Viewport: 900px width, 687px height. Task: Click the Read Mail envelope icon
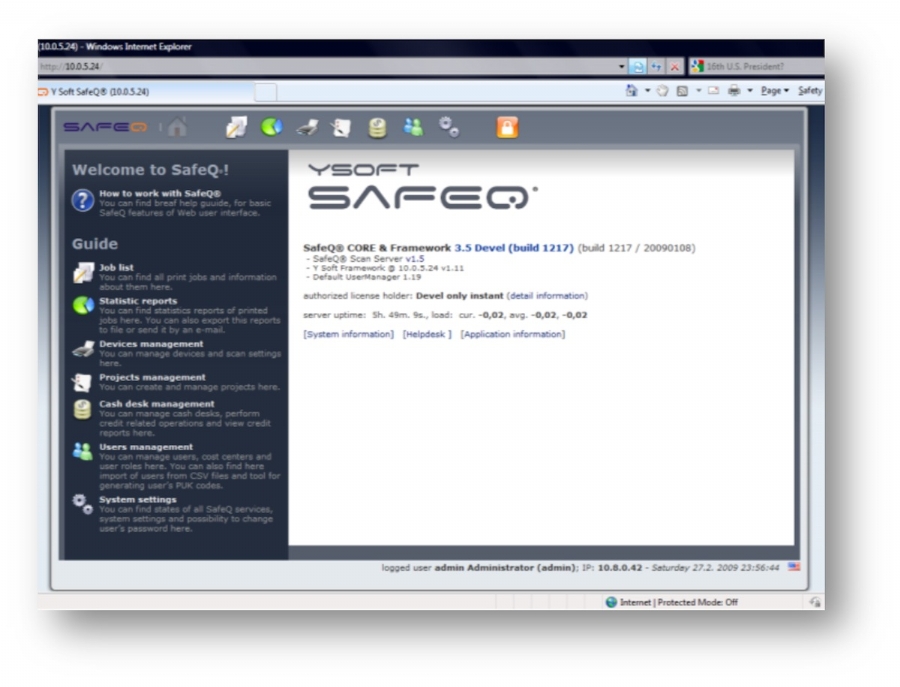click(713, 91)
